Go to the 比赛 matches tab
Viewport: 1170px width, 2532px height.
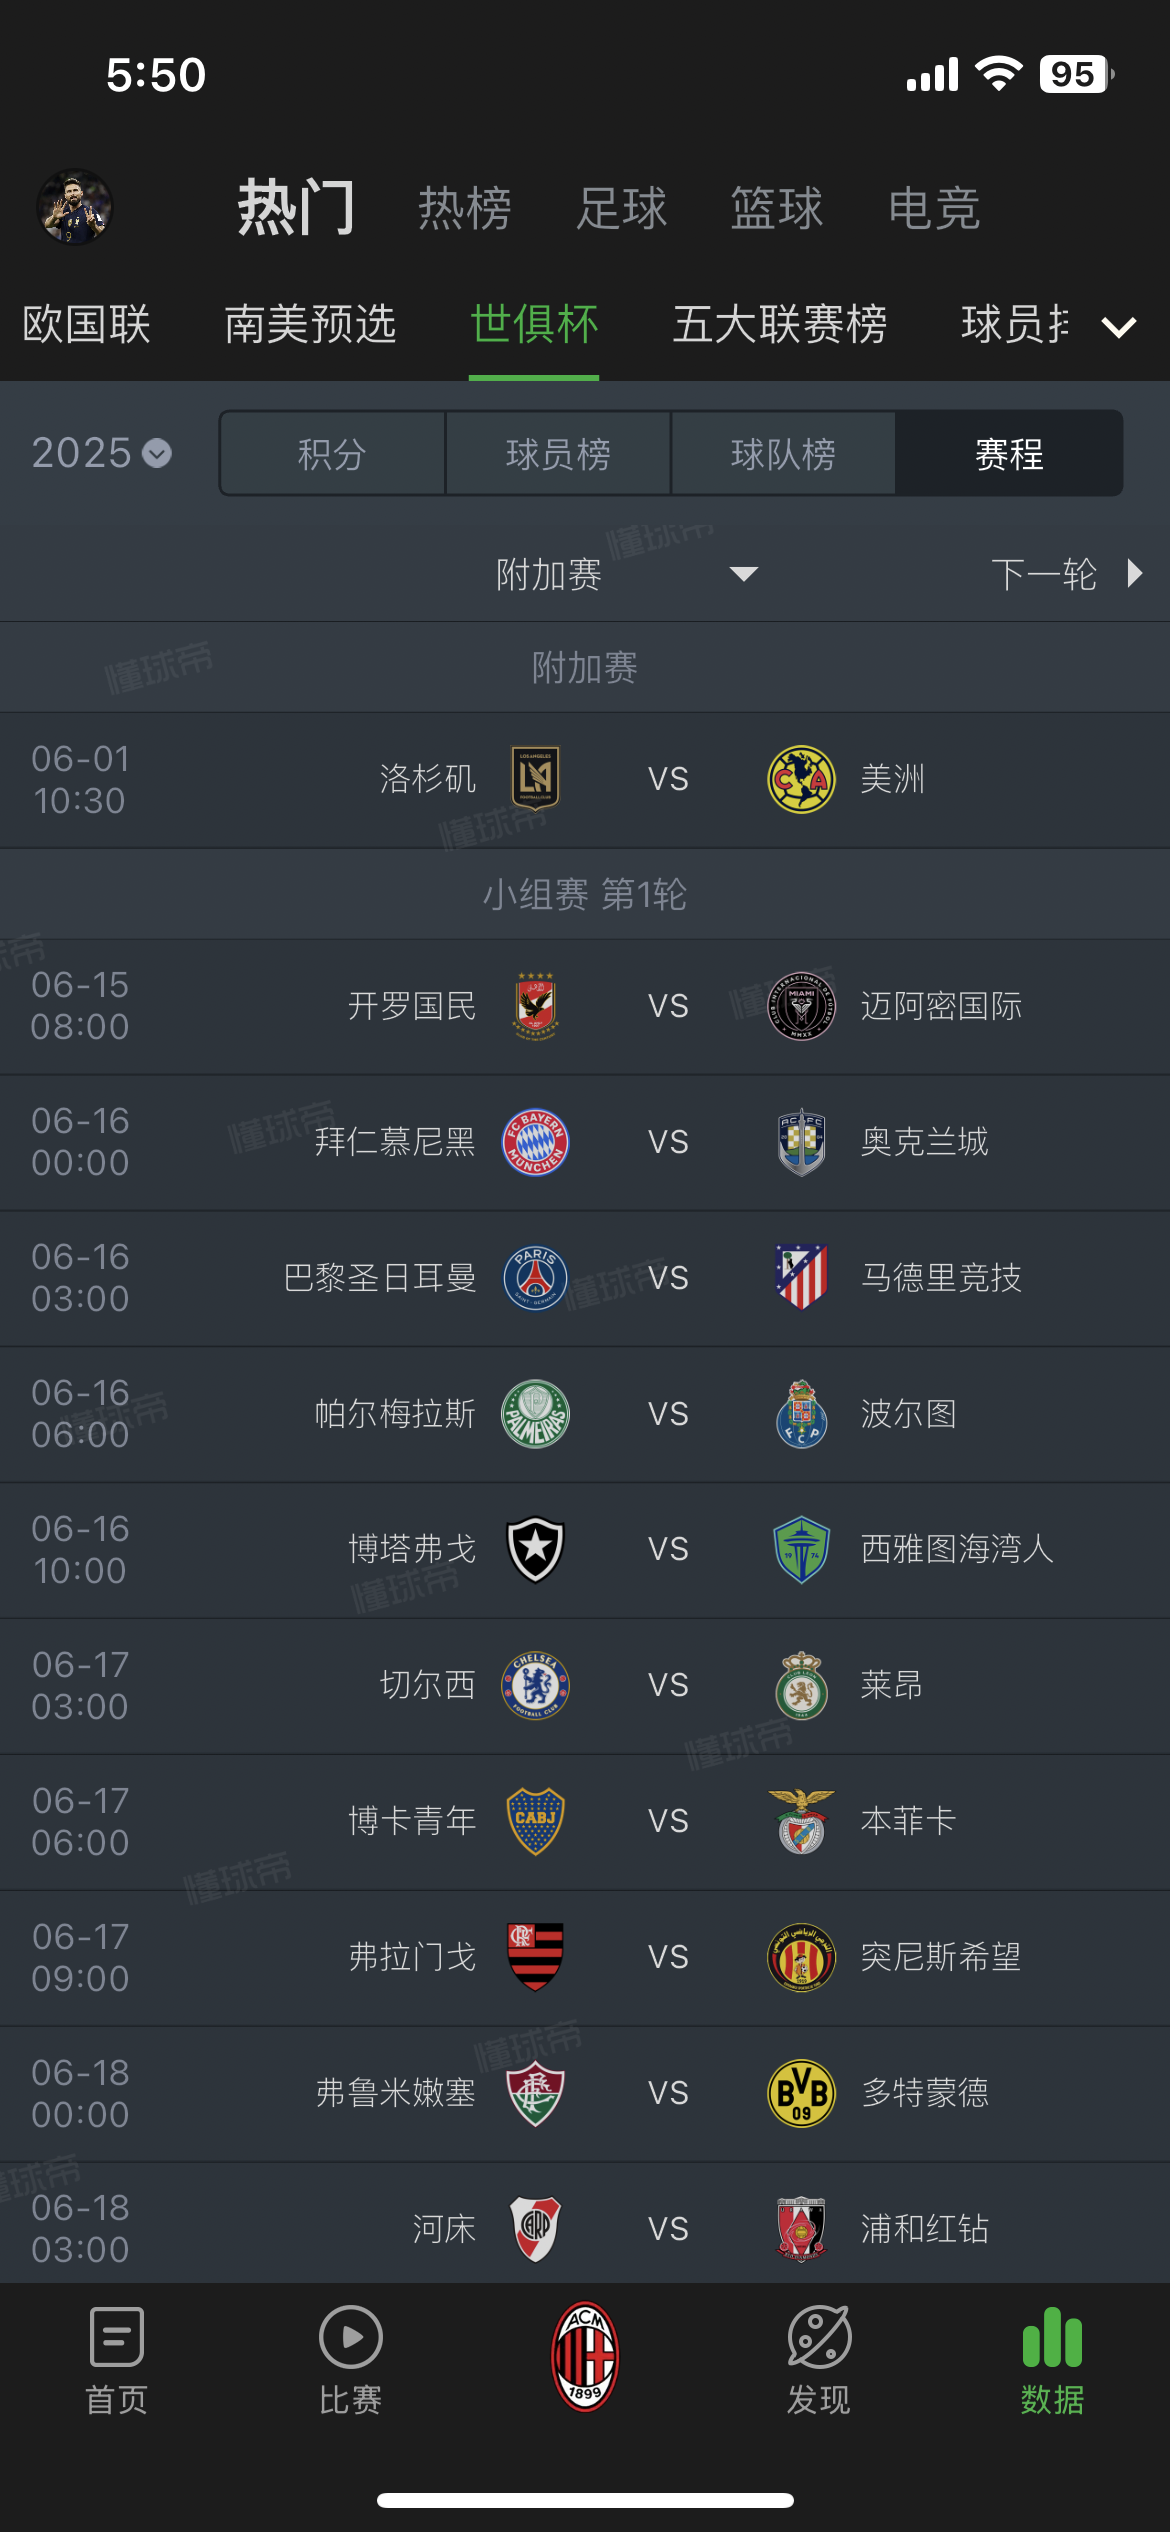tap(350, 2358)
